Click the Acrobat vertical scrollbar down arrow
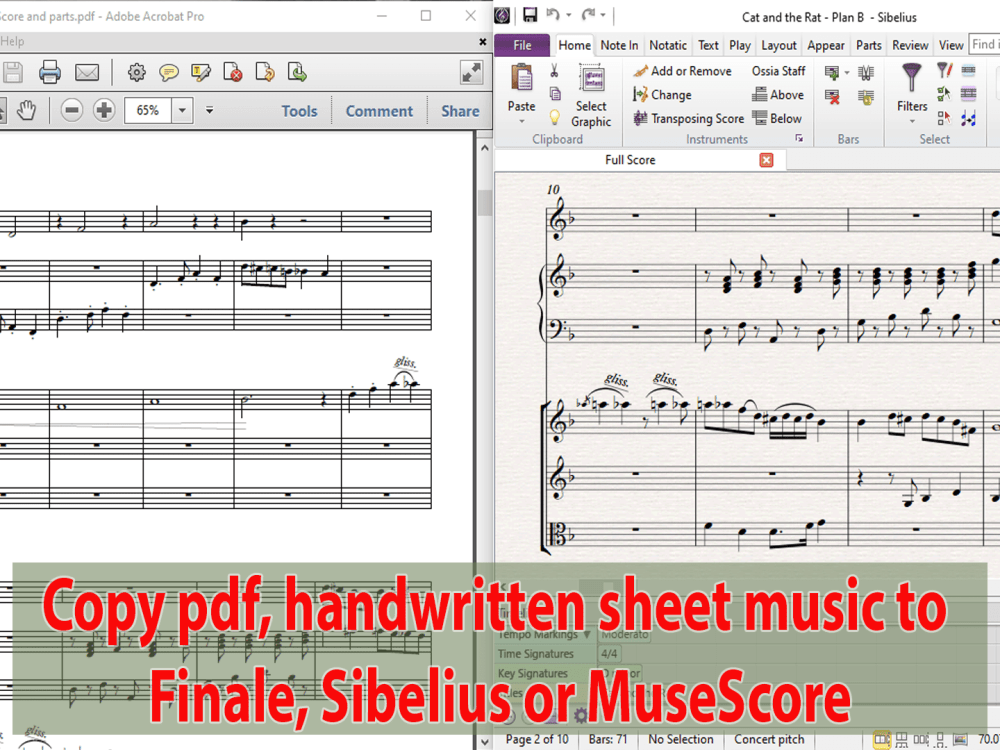1000x750 pixels. pos(485,741)
